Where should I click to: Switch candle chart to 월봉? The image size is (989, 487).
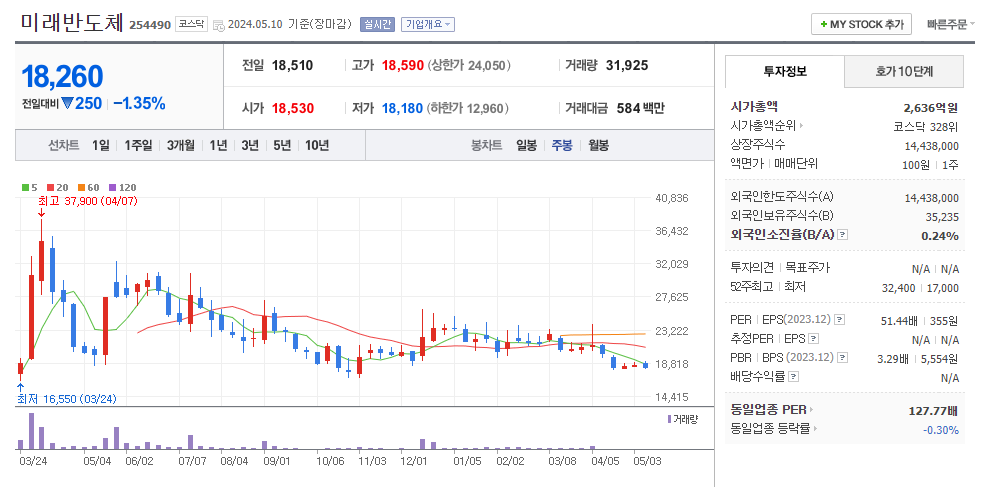[599, 145]
